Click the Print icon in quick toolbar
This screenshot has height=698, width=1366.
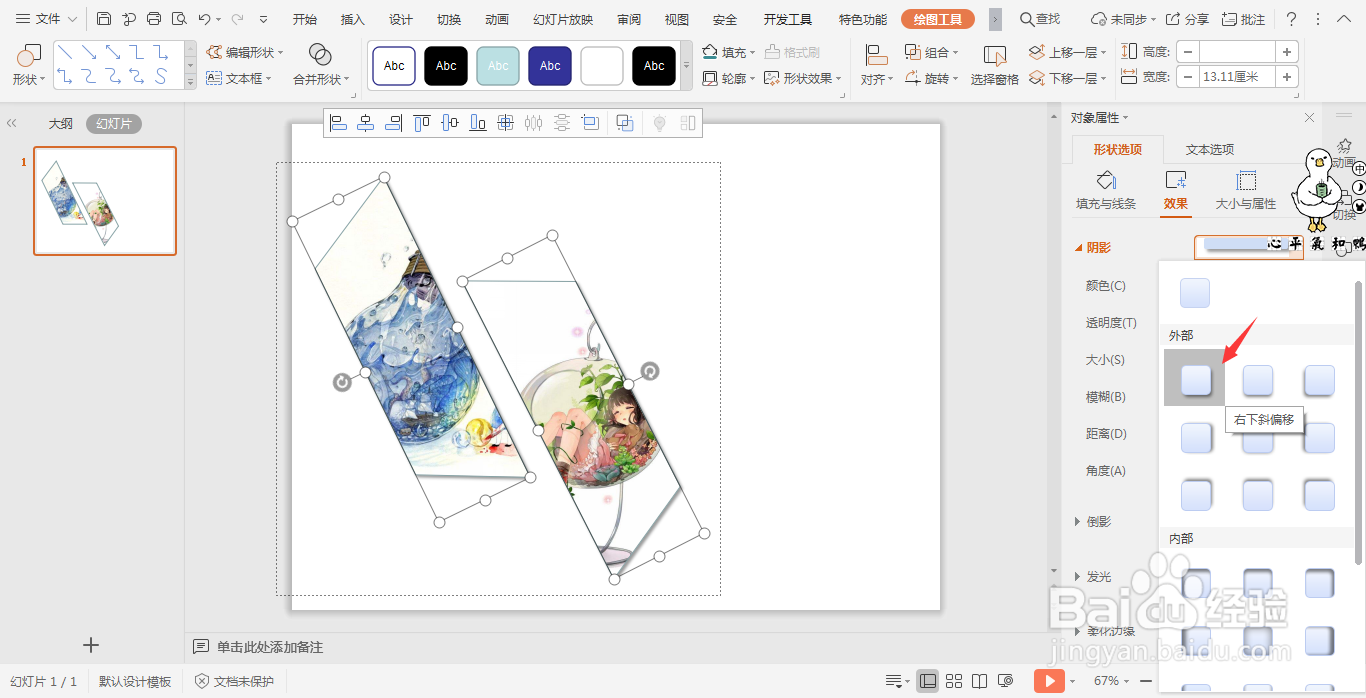pos(154,19)
